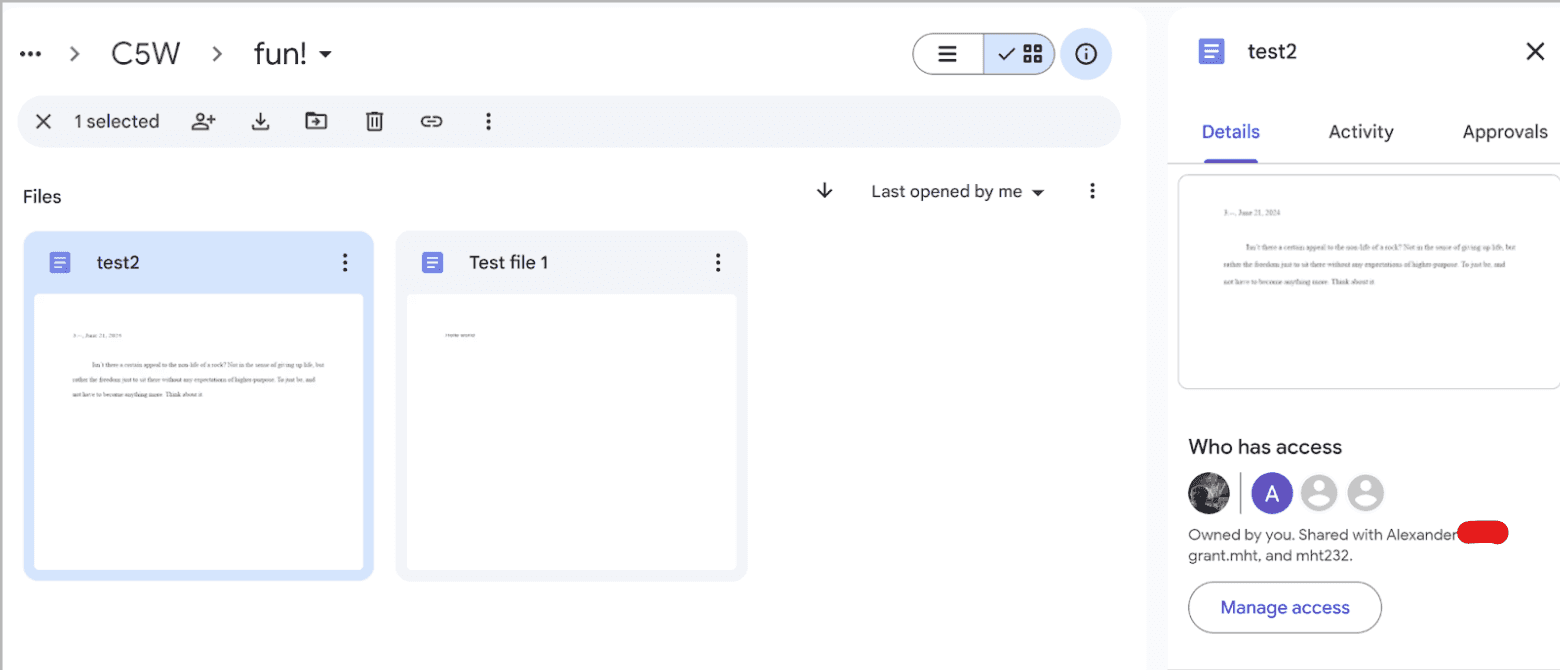Screen dimensions: 1560x670
Task: Open the C5W folder breadcrumb
Action: tap(145, 54)
